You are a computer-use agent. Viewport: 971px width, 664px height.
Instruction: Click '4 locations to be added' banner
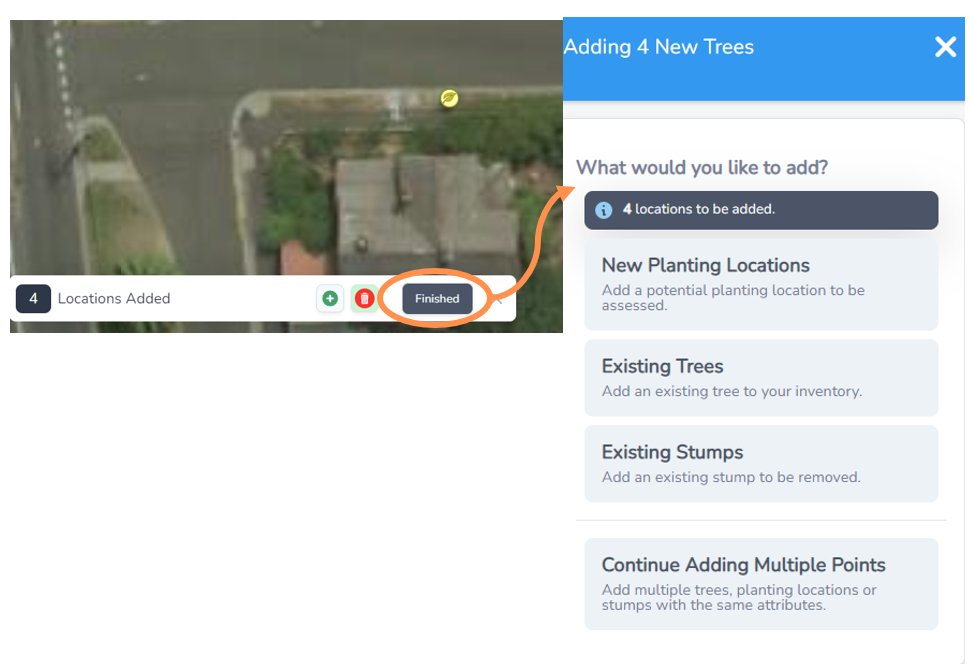pos(761,210)
